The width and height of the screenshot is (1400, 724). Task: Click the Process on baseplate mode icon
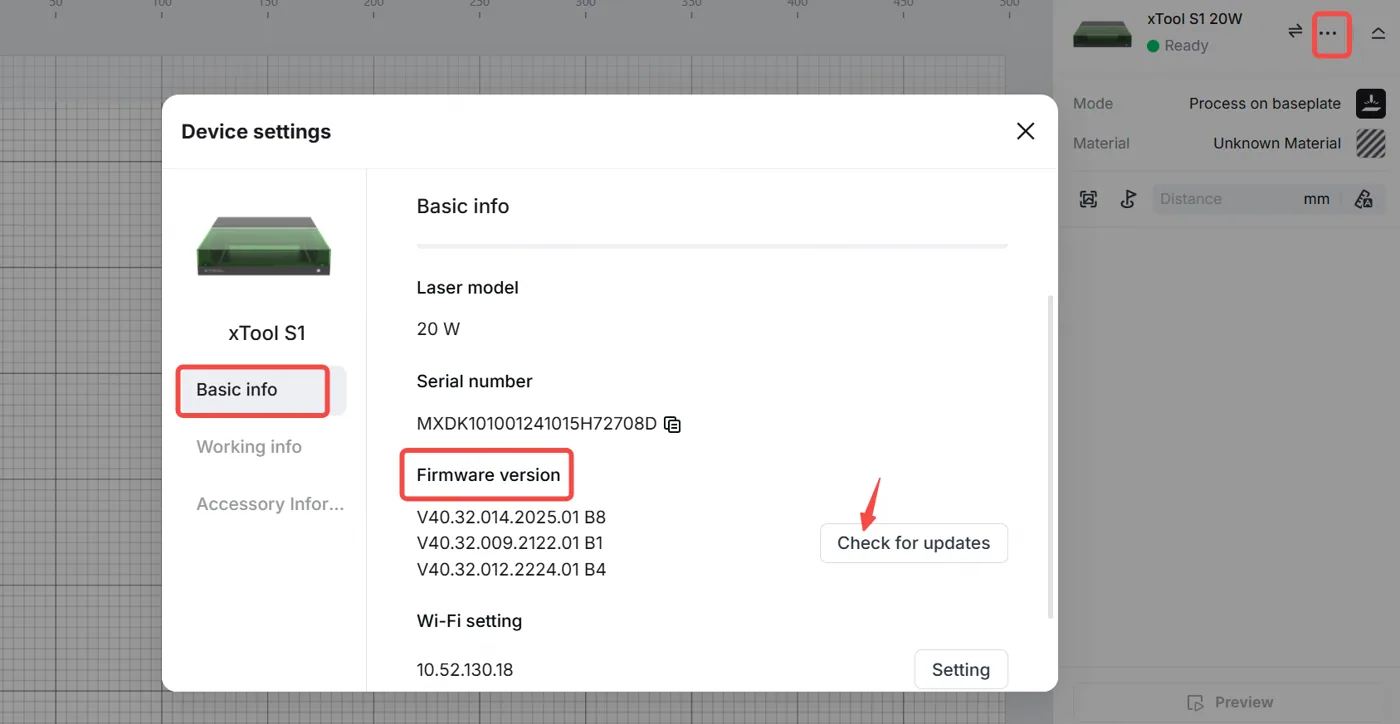[1371, 103]
